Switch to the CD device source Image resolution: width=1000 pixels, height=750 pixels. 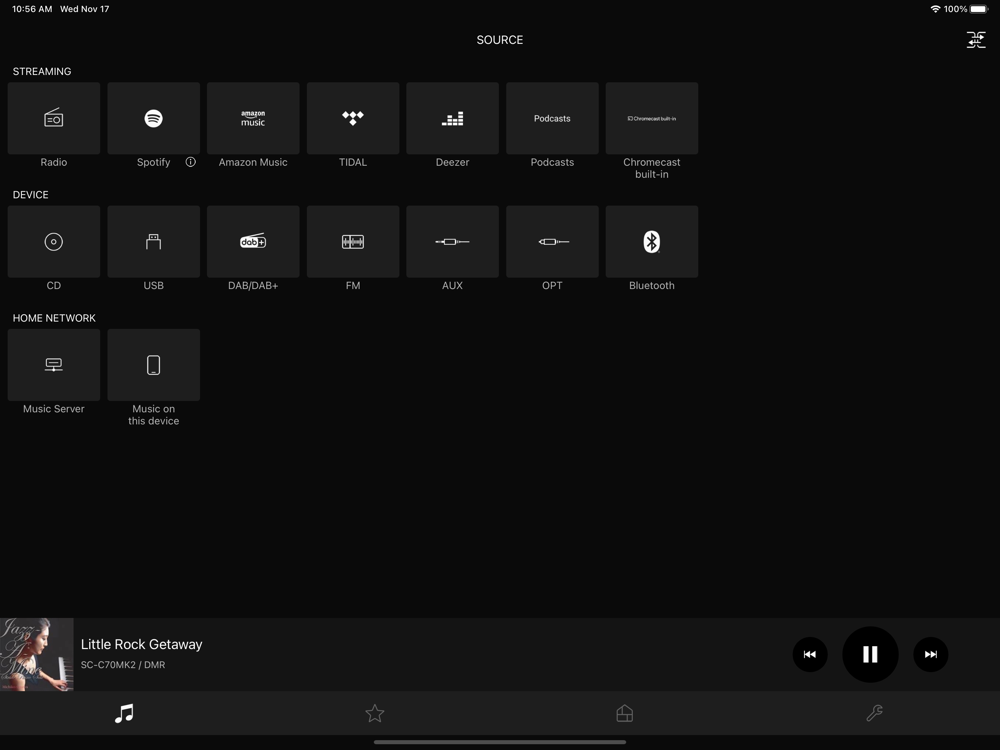click(54, 242)
